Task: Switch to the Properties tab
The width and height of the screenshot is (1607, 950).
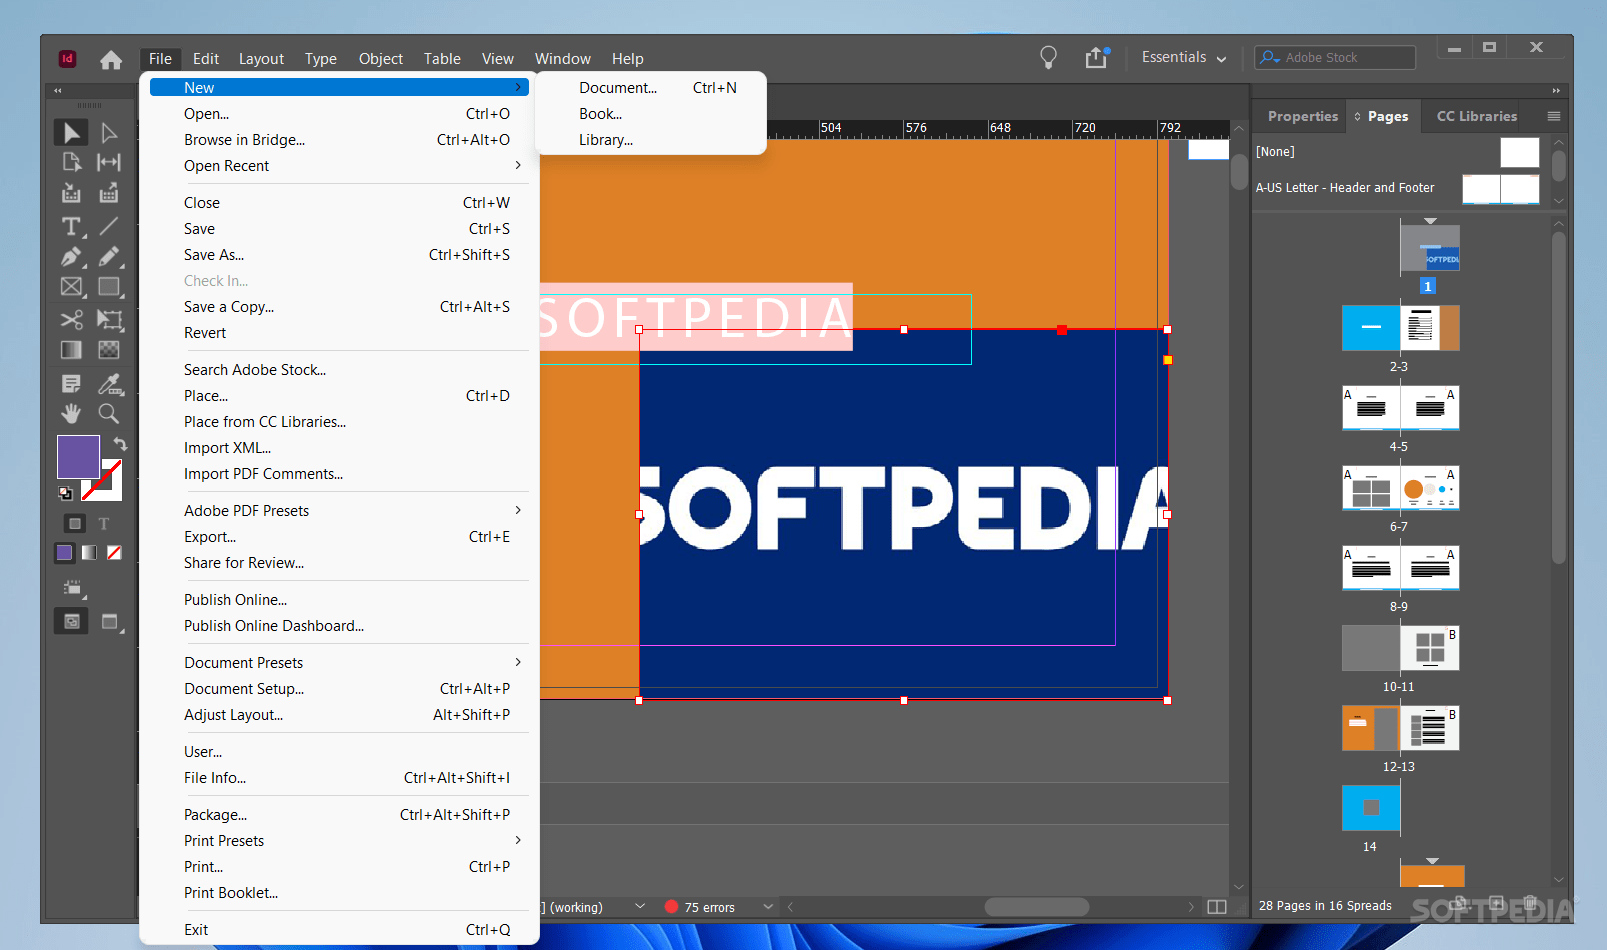Action: coord(1303,117)
